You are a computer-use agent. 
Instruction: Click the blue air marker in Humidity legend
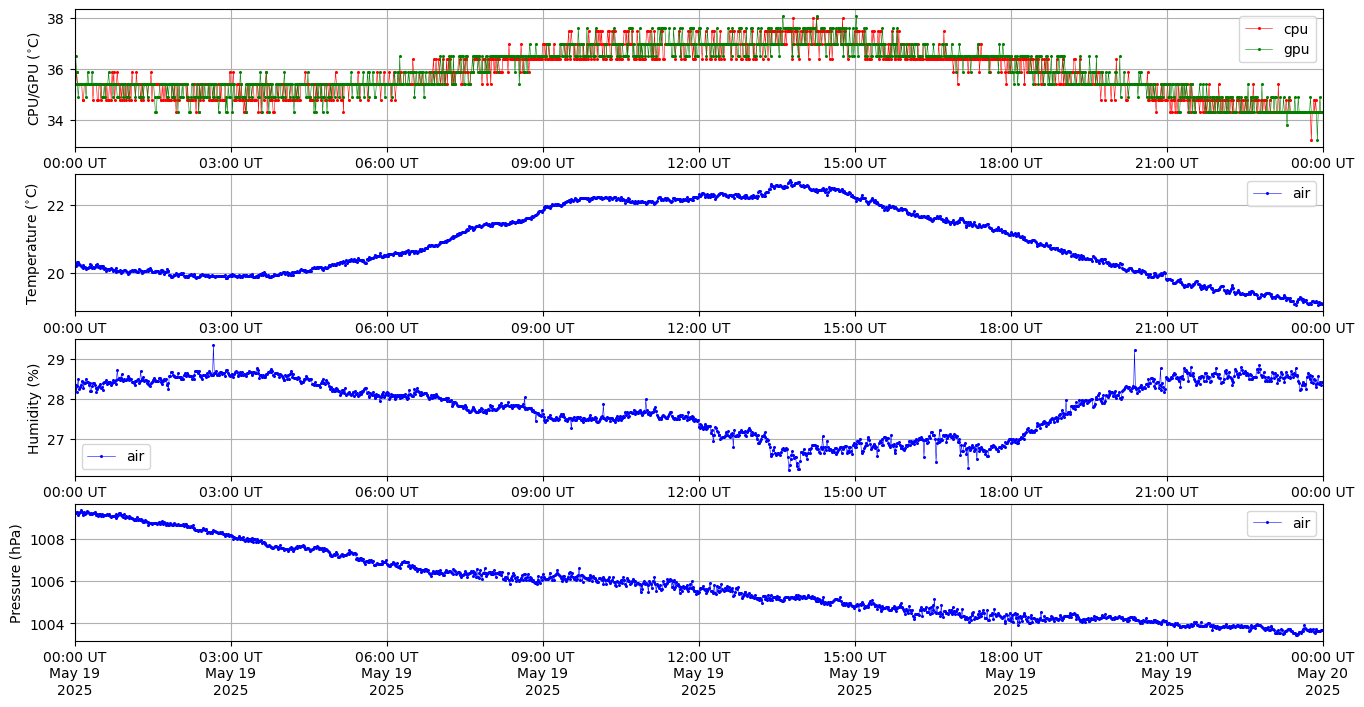click(x=102, y=457)
